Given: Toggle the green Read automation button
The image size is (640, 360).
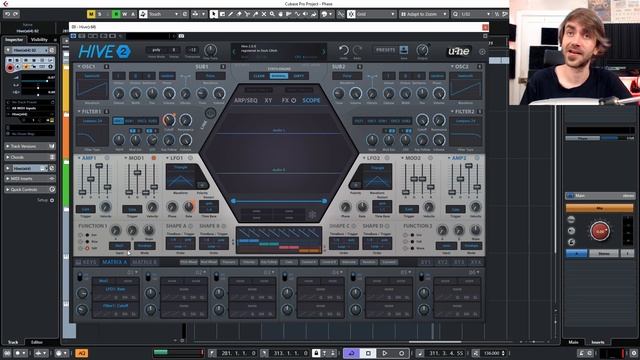Looking at the screenshot, I should 116,14.
